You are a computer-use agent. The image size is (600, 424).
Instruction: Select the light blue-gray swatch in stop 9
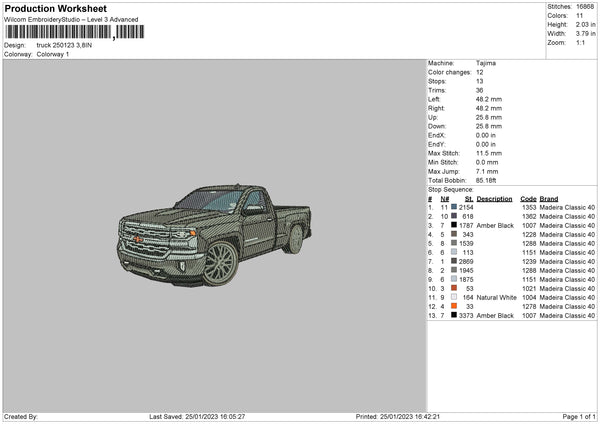point(455,279)
